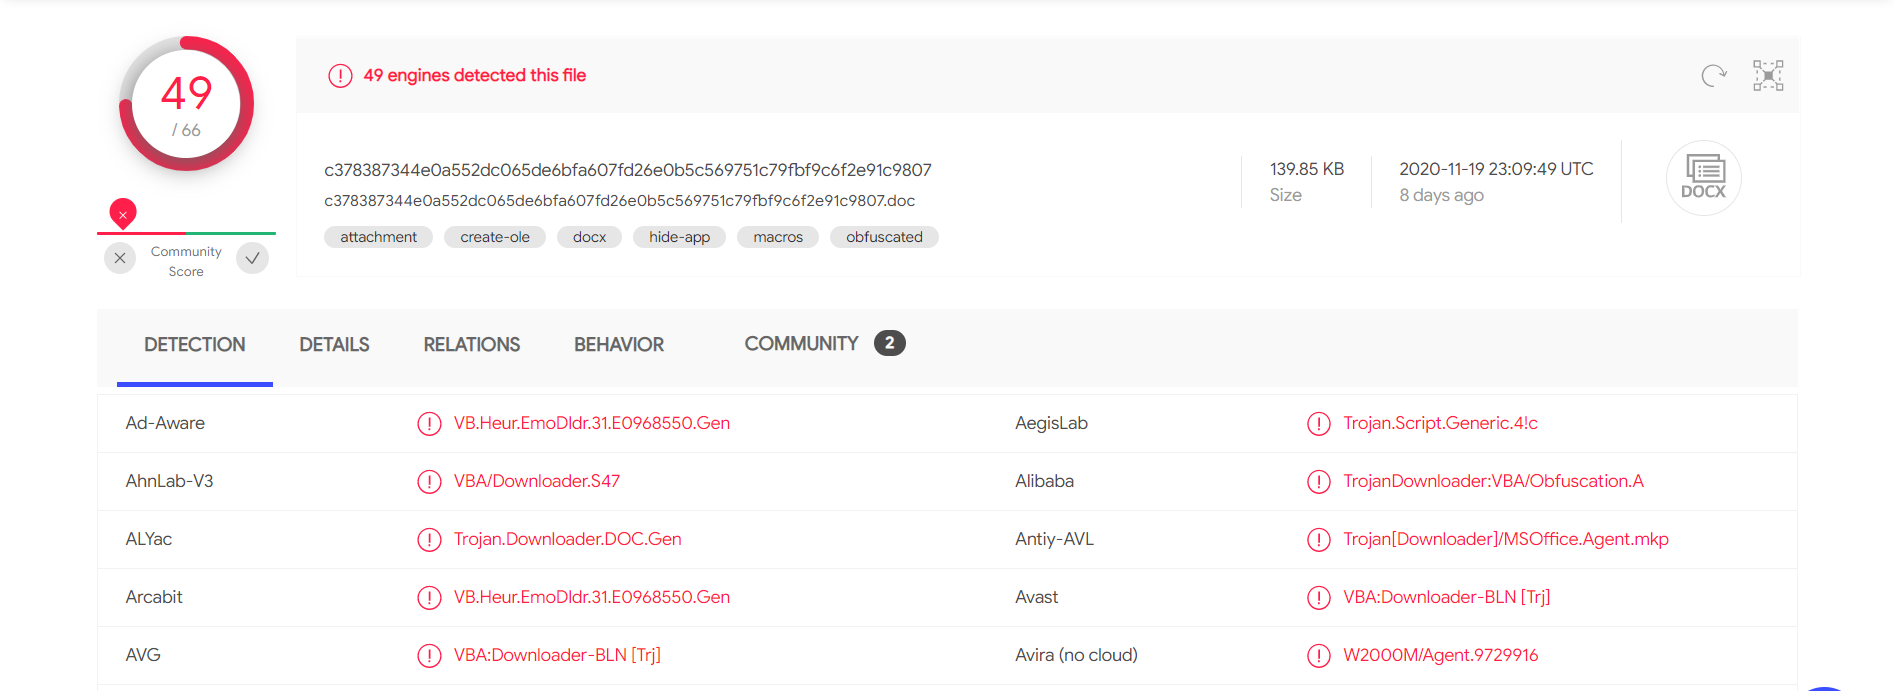The image size is (1894, 691).
Task: Go to the BEHAVIOR tab
Action: click(618, 345)
